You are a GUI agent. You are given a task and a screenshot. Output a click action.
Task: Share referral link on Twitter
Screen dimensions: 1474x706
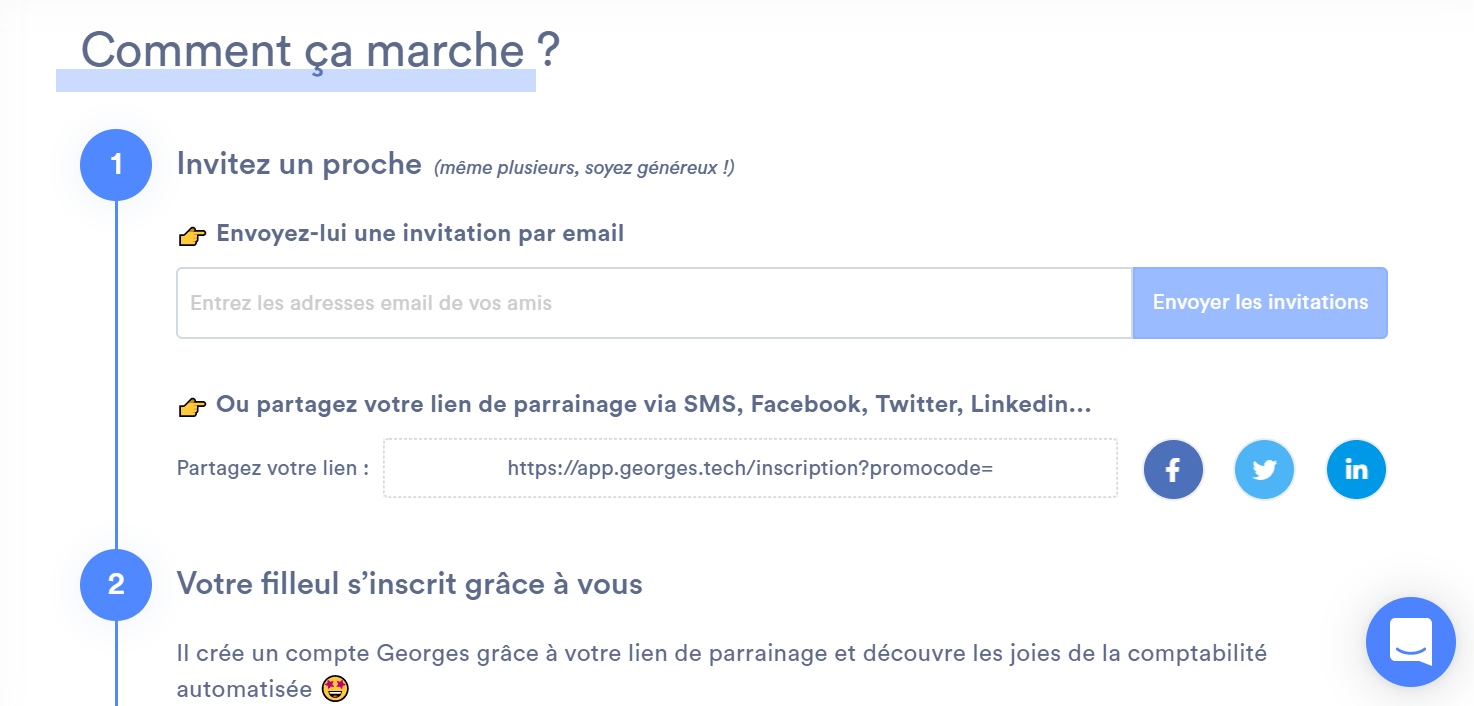[x=1264, y=469]
